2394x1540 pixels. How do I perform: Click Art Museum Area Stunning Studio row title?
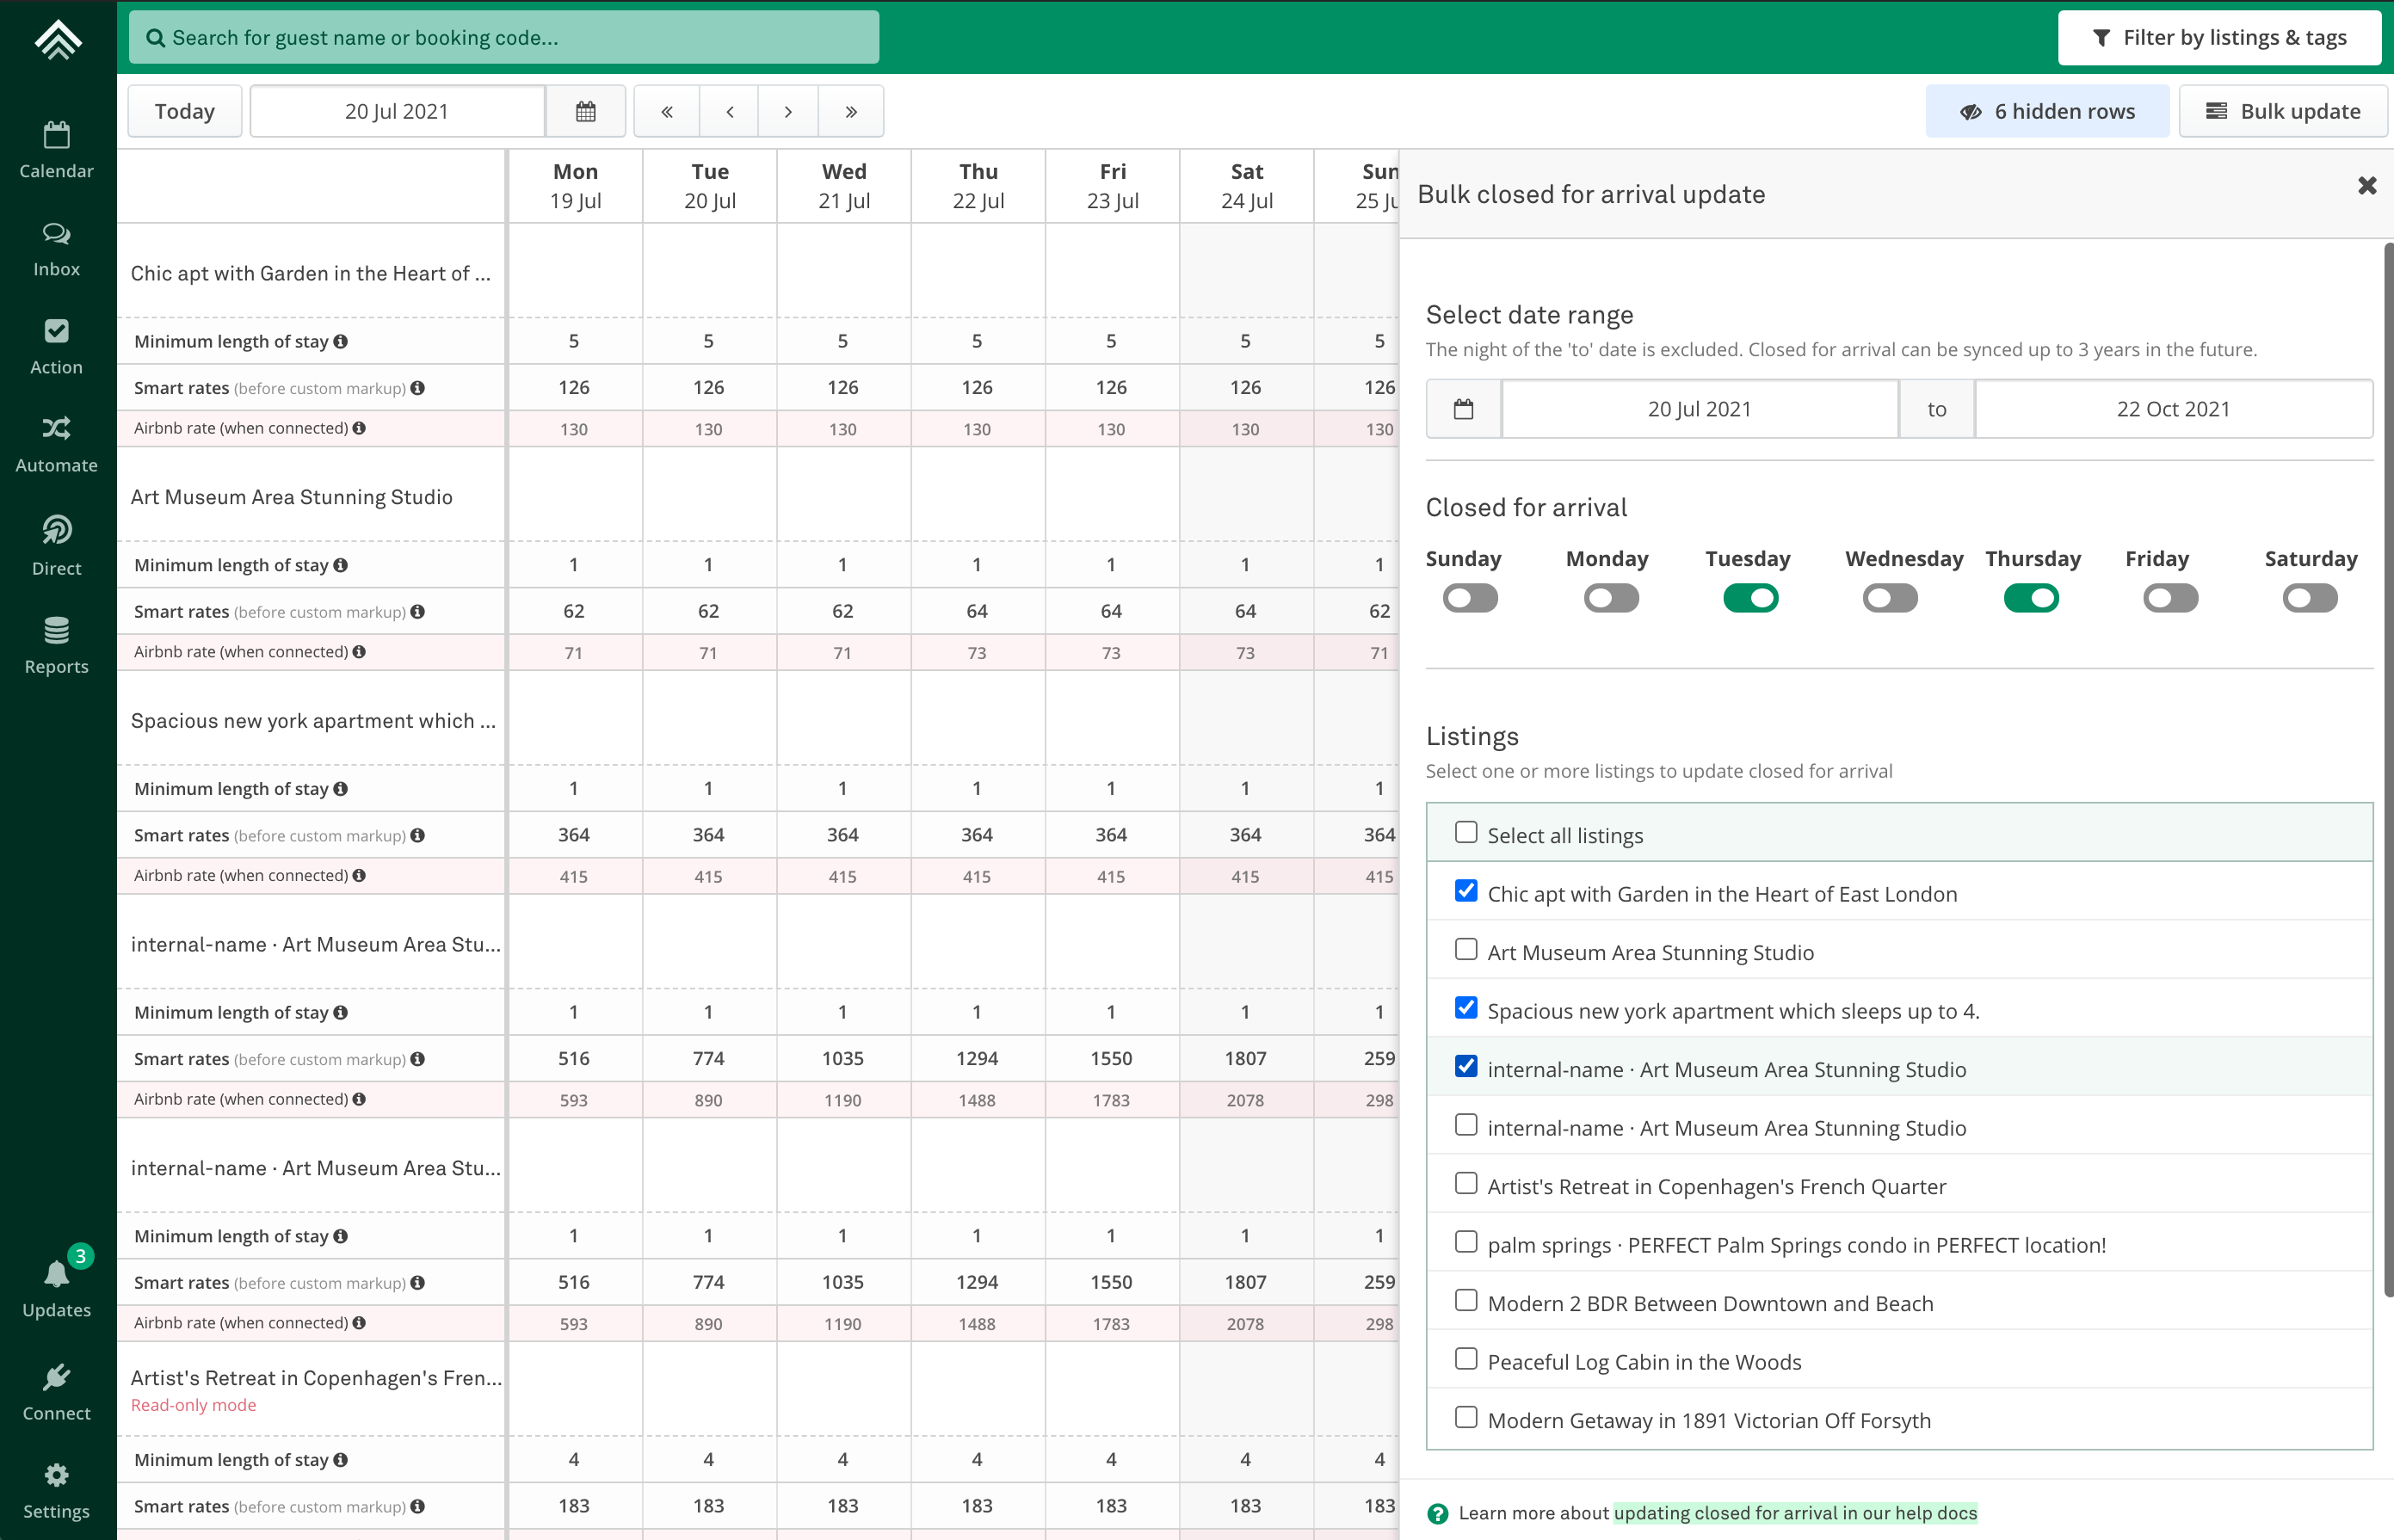point(291,497)
